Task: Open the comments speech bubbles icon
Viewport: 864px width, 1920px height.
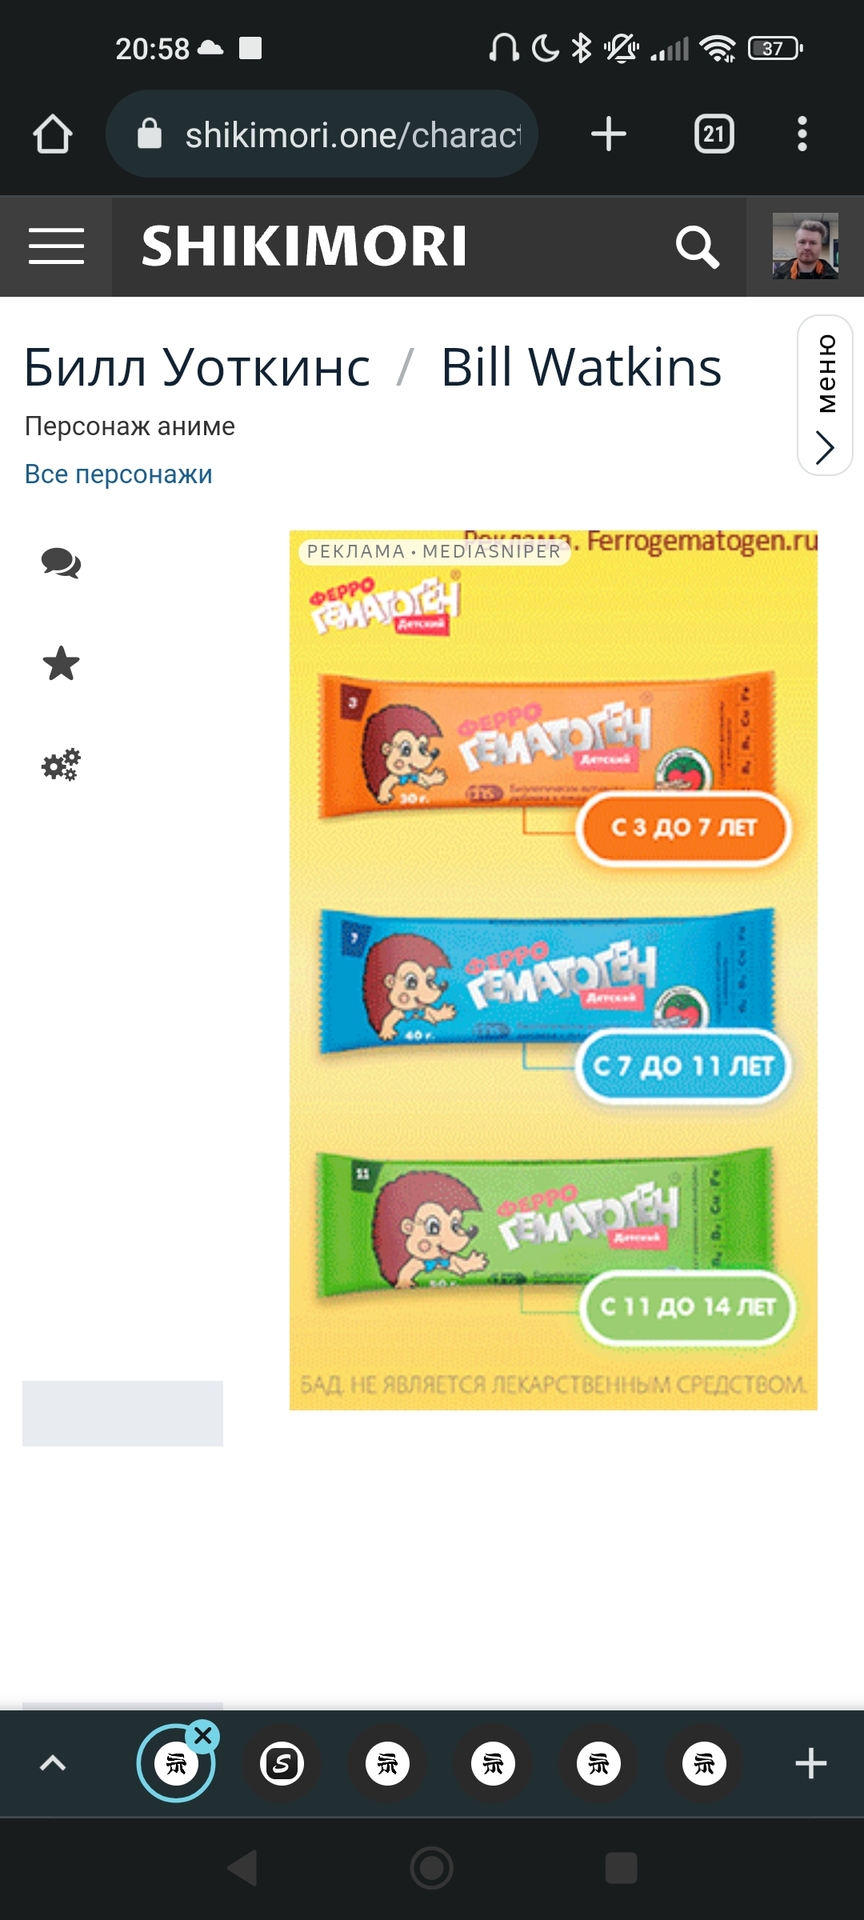Action: [61, 564]
